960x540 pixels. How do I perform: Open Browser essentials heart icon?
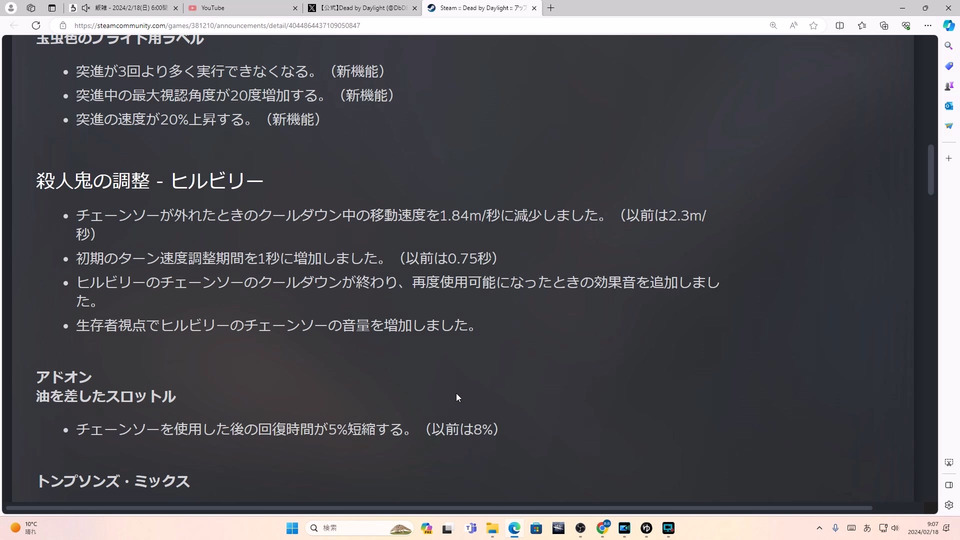(906, 26)
